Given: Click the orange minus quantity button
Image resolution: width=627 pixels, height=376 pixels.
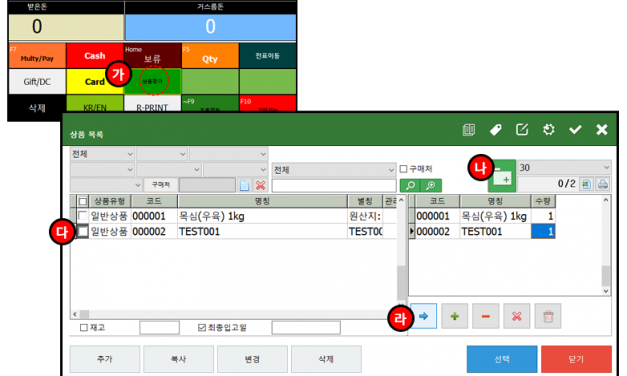Looking at the screenshot, I should [486, 316].
